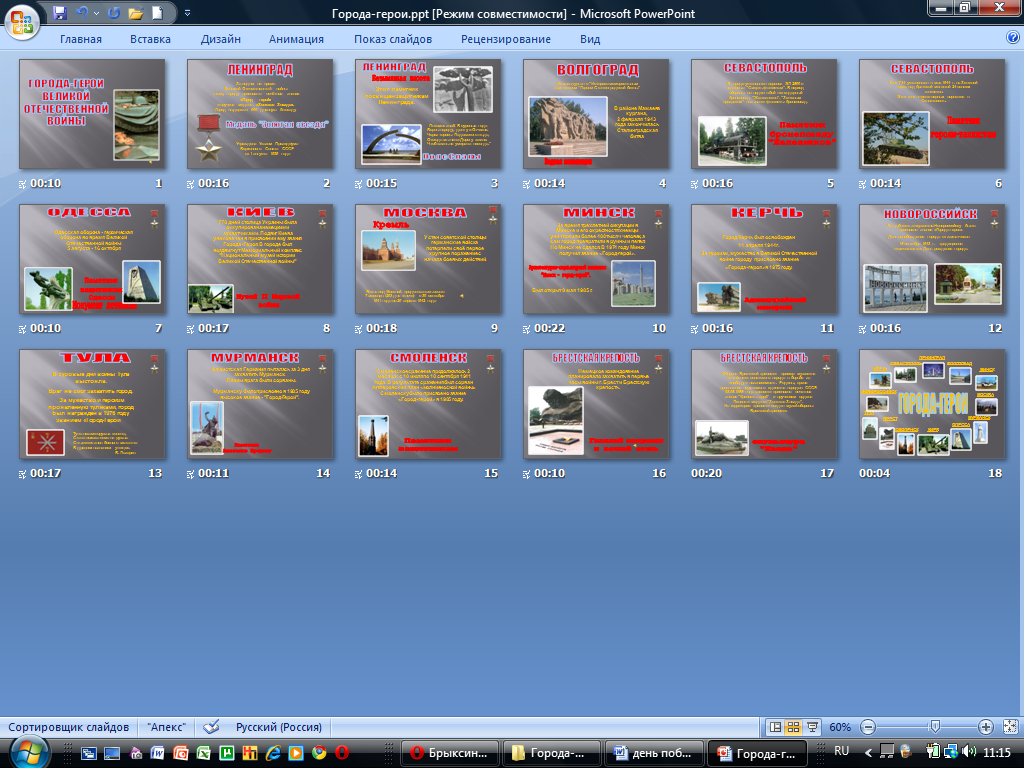
Task: Save the presentation with the floppy disk icon
Action: point(60,14)
